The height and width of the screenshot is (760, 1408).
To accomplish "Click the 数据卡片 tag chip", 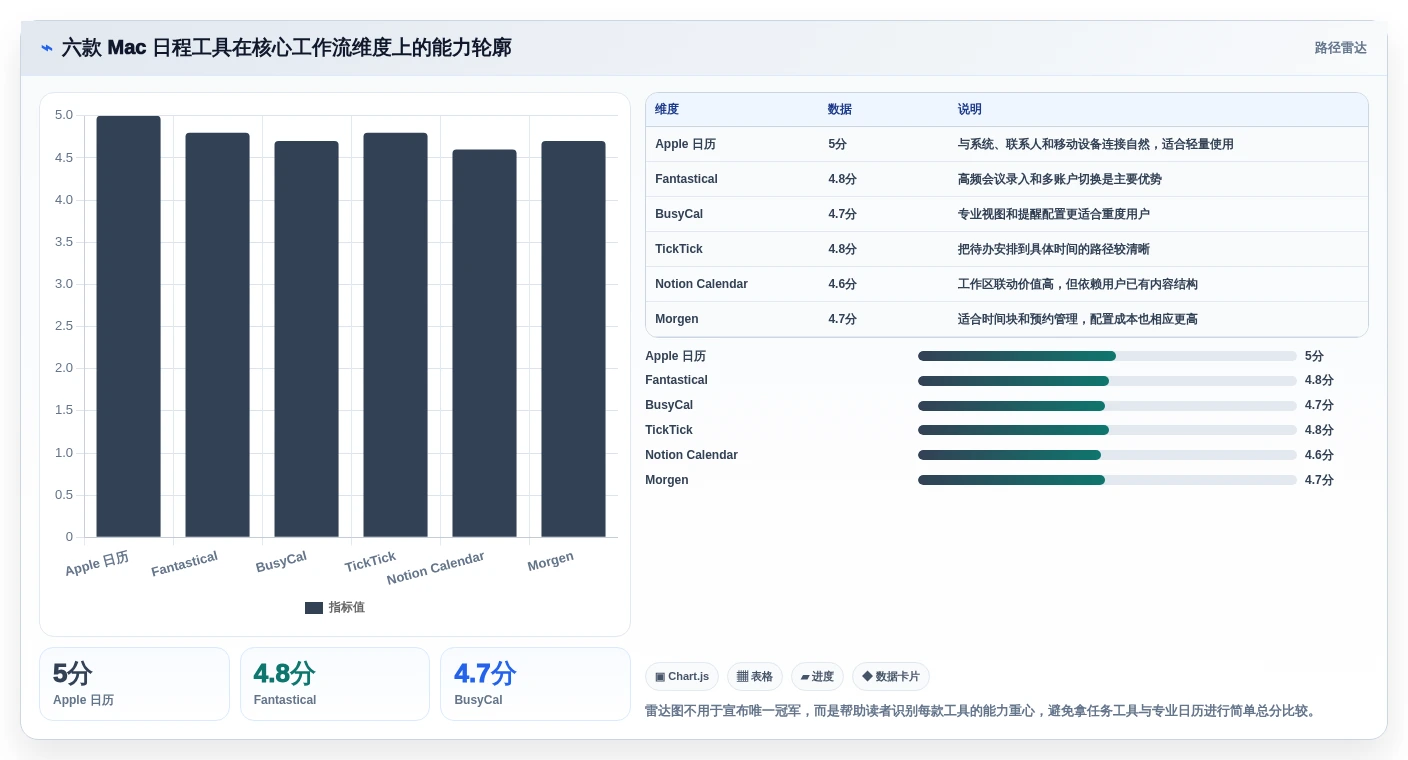I will tap(891, 677).
